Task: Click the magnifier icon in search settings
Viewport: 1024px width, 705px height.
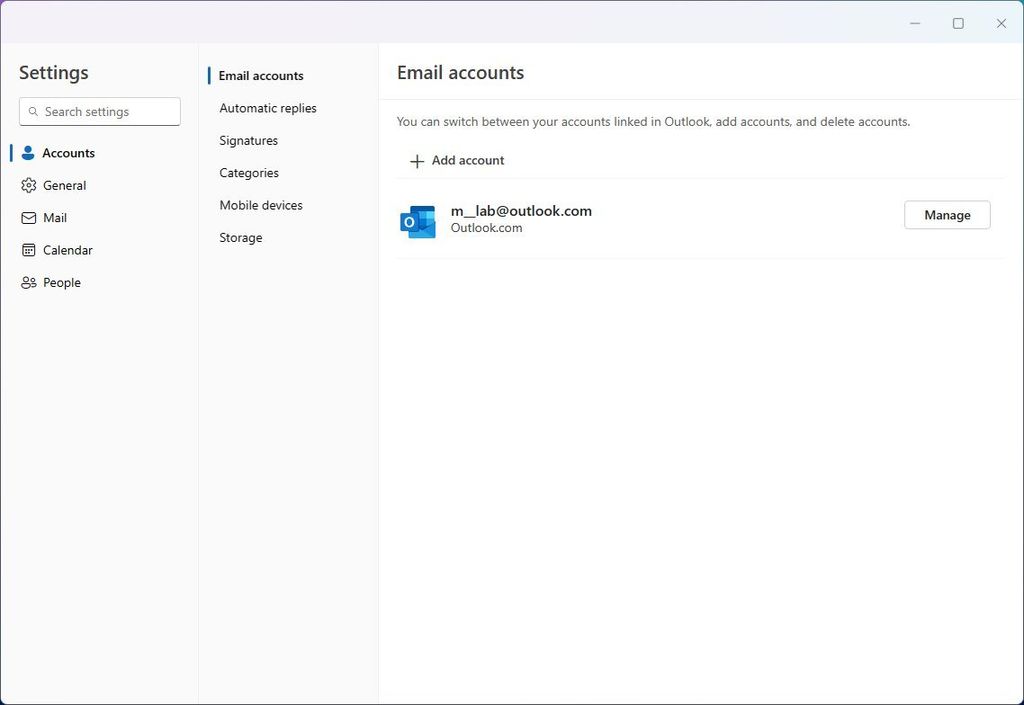Action: click(35, 111)
